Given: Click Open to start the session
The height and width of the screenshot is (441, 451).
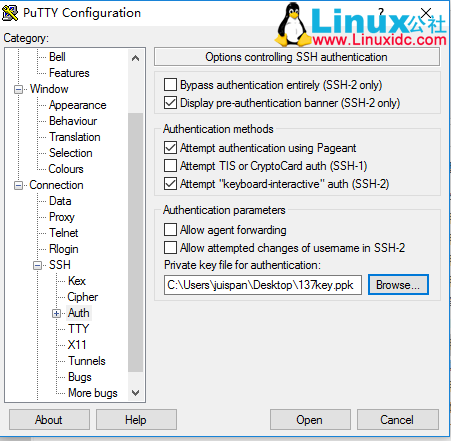Looking at the screenshot, I should pos(310,420).
